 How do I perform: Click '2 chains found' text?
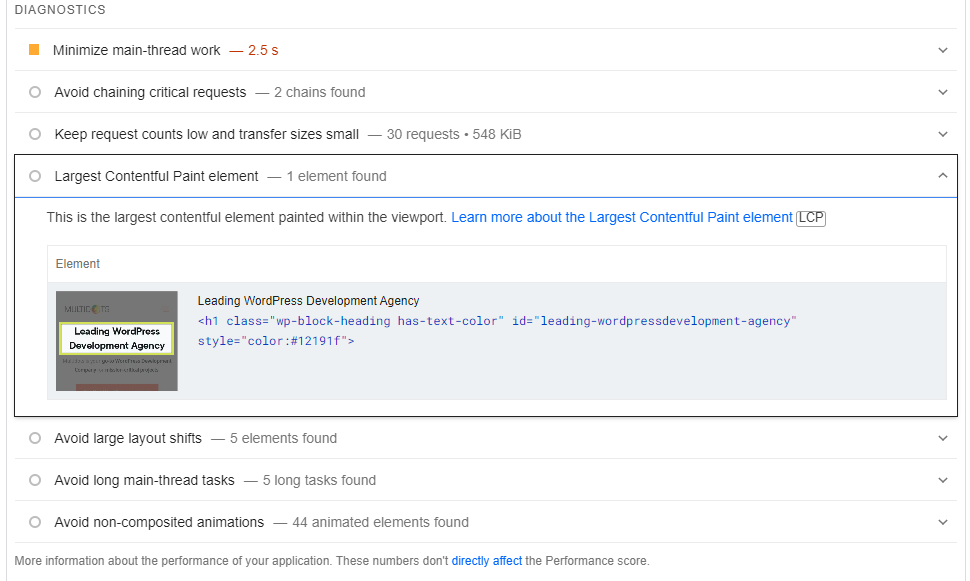pyautogui.click(x=320, y=92)
